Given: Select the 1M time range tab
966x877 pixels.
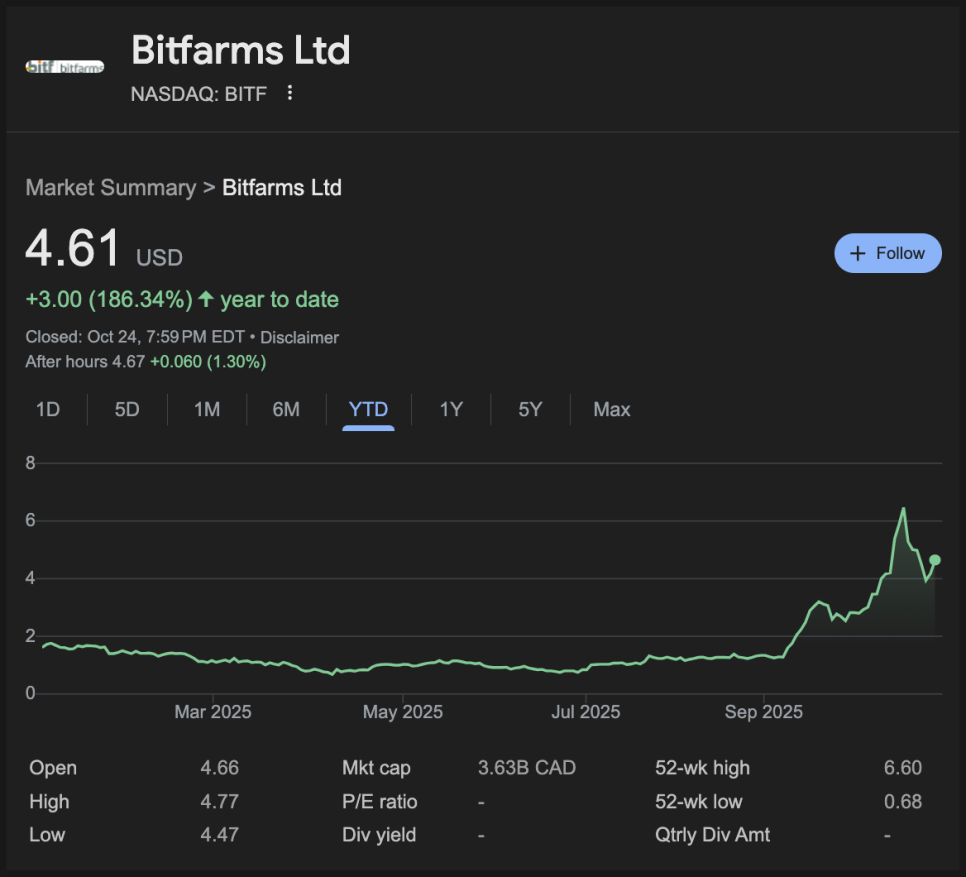Looking at the screenshot, I should point(207,409).
